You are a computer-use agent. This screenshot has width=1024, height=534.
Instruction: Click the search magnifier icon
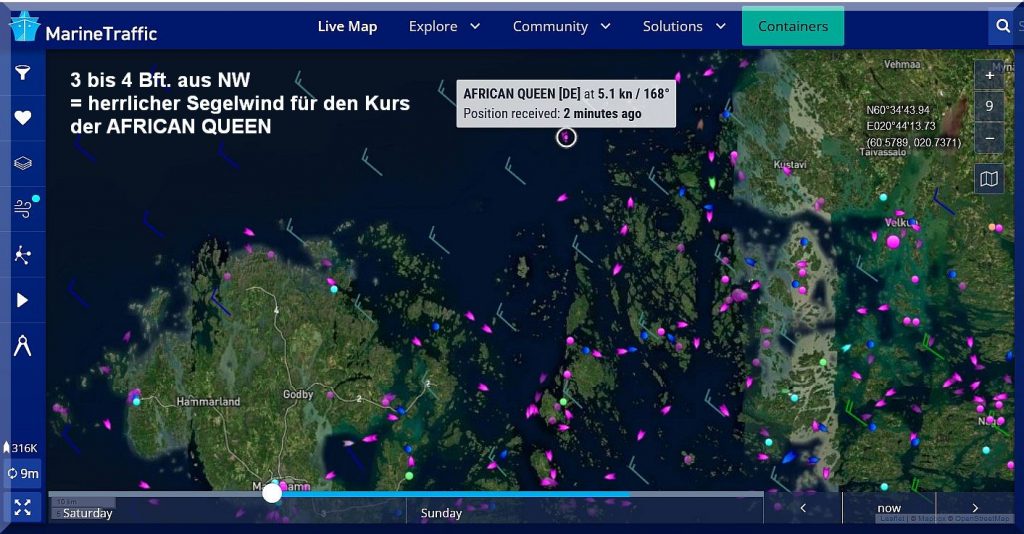click(x=1002, y=27)
